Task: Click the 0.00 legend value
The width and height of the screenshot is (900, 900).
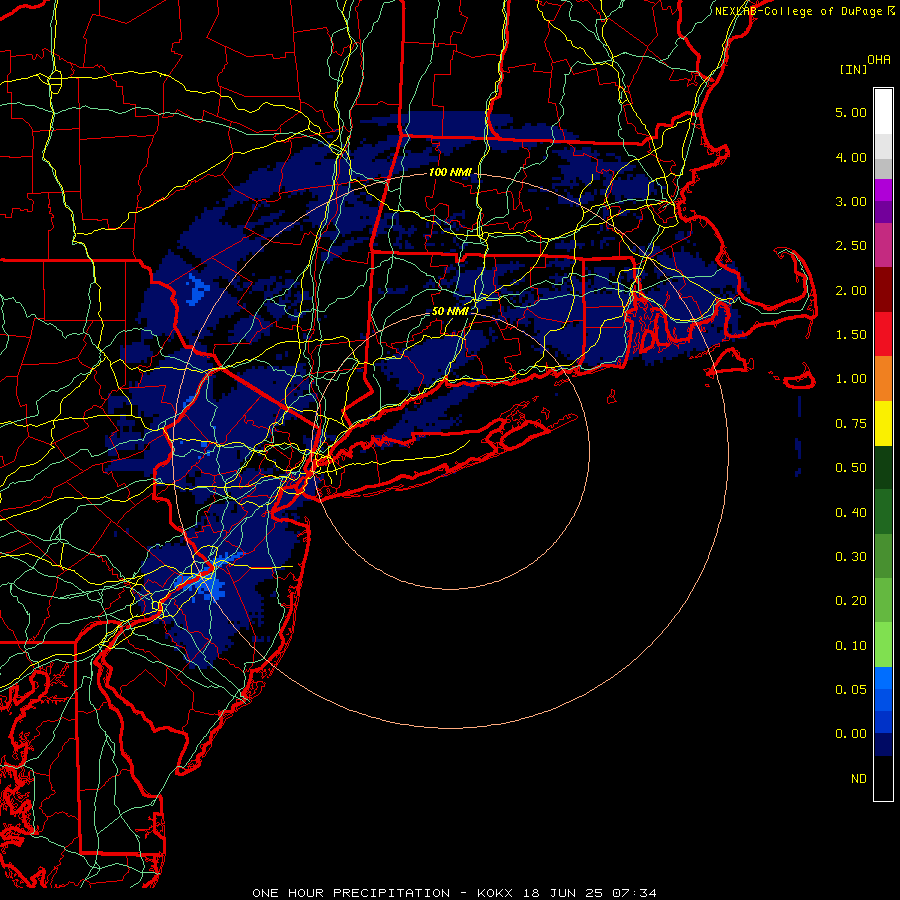Action: click(x=851, y=734)
